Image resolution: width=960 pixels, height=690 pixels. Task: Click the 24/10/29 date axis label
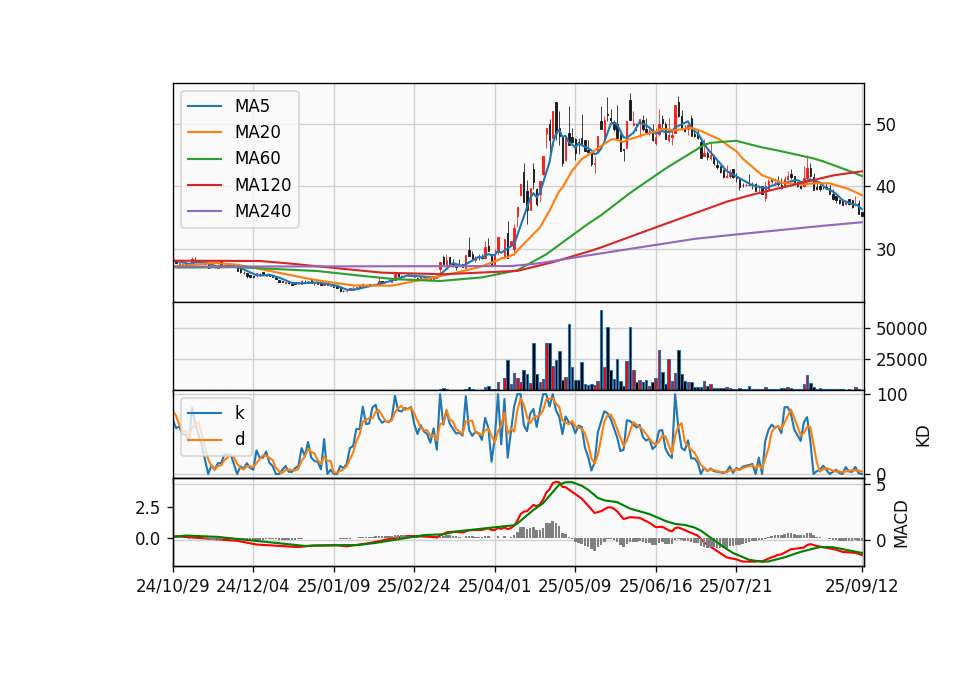click(x=173, y=586)
